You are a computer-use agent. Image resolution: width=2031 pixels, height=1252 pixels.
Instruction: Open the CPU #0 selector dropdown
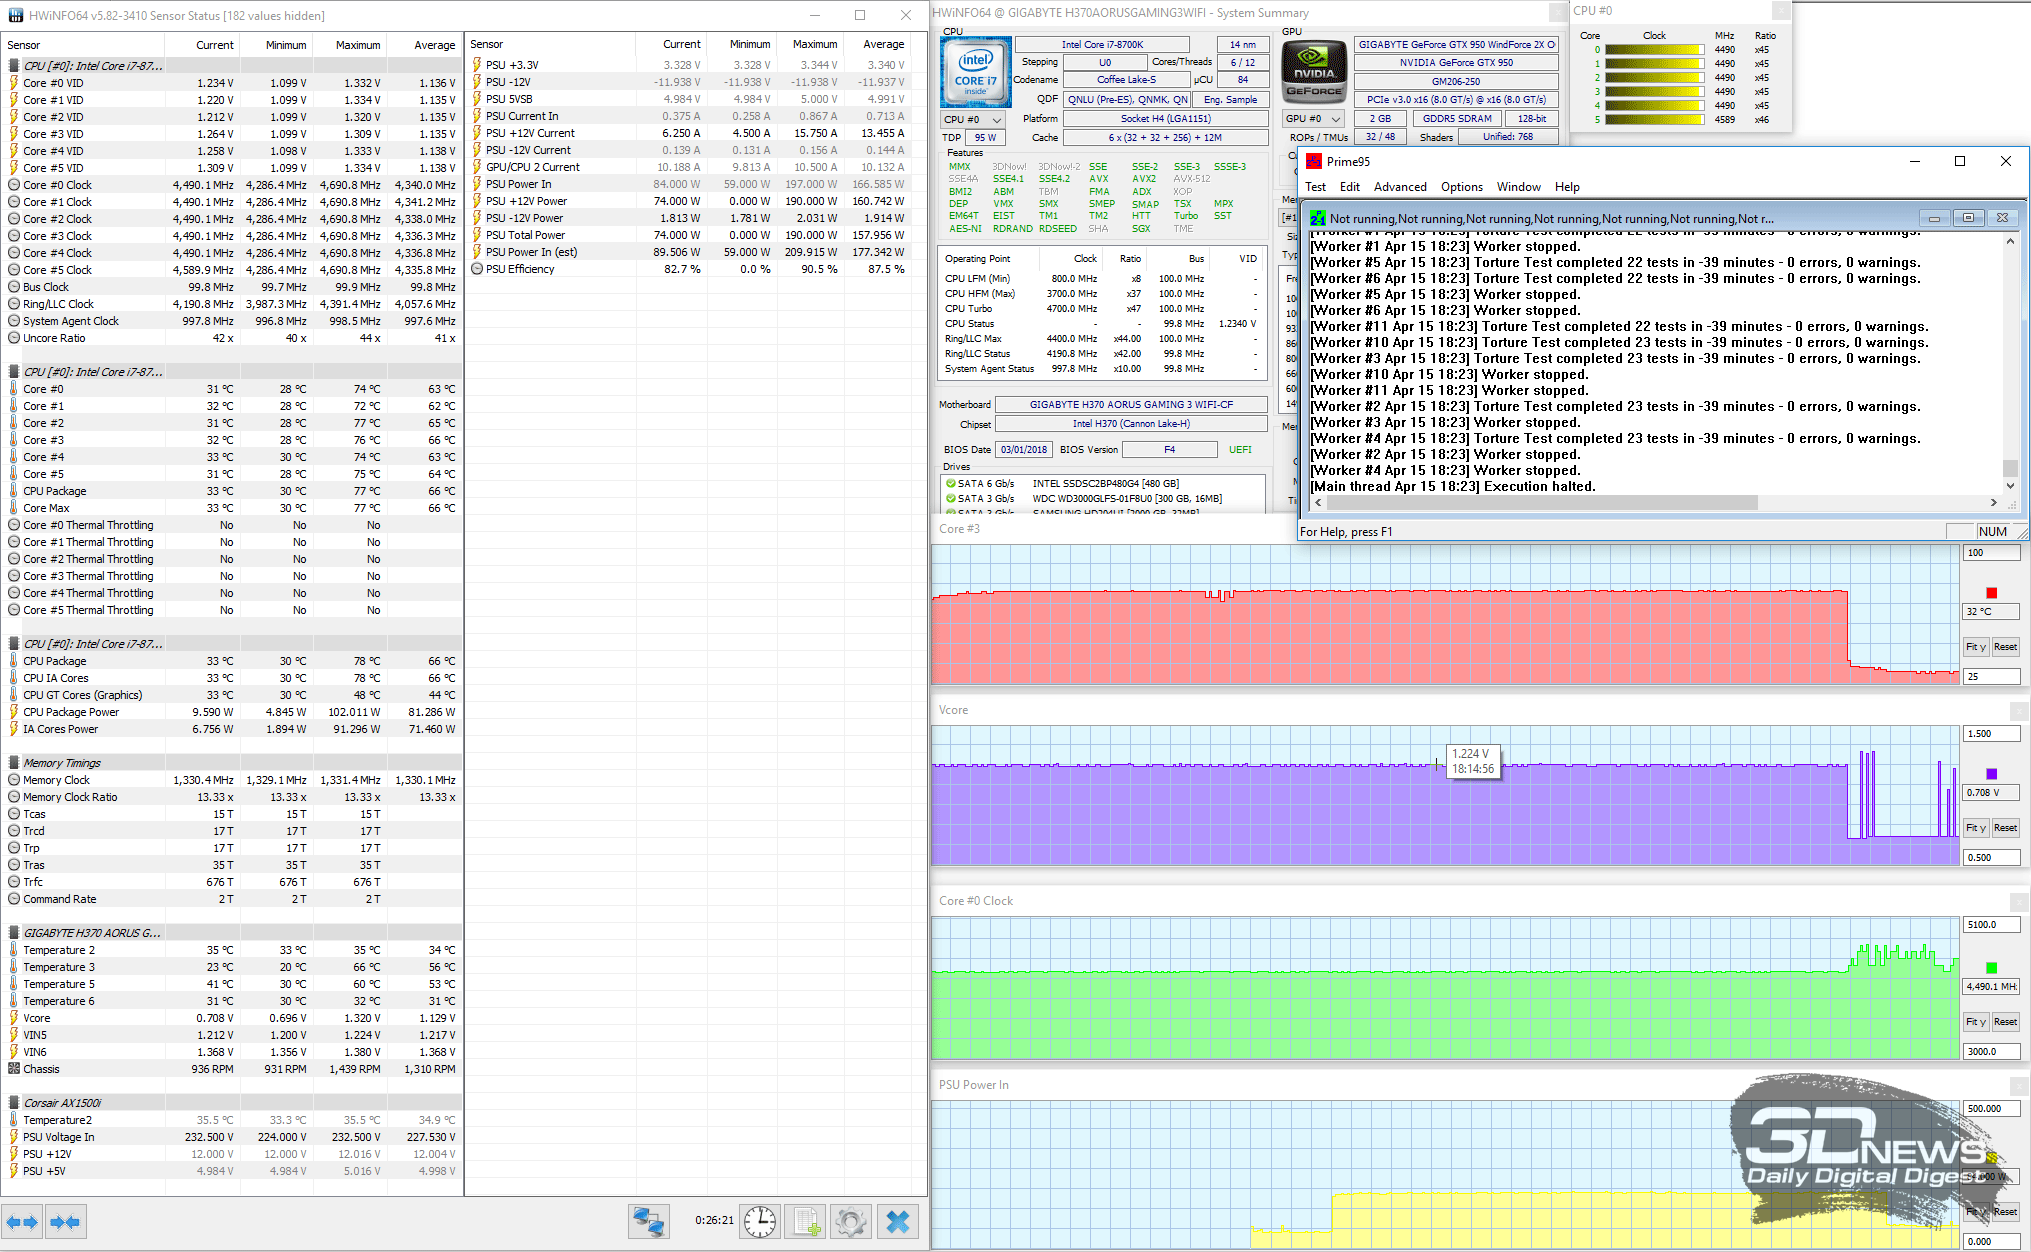pyautogui.click(x=973, y=119)
